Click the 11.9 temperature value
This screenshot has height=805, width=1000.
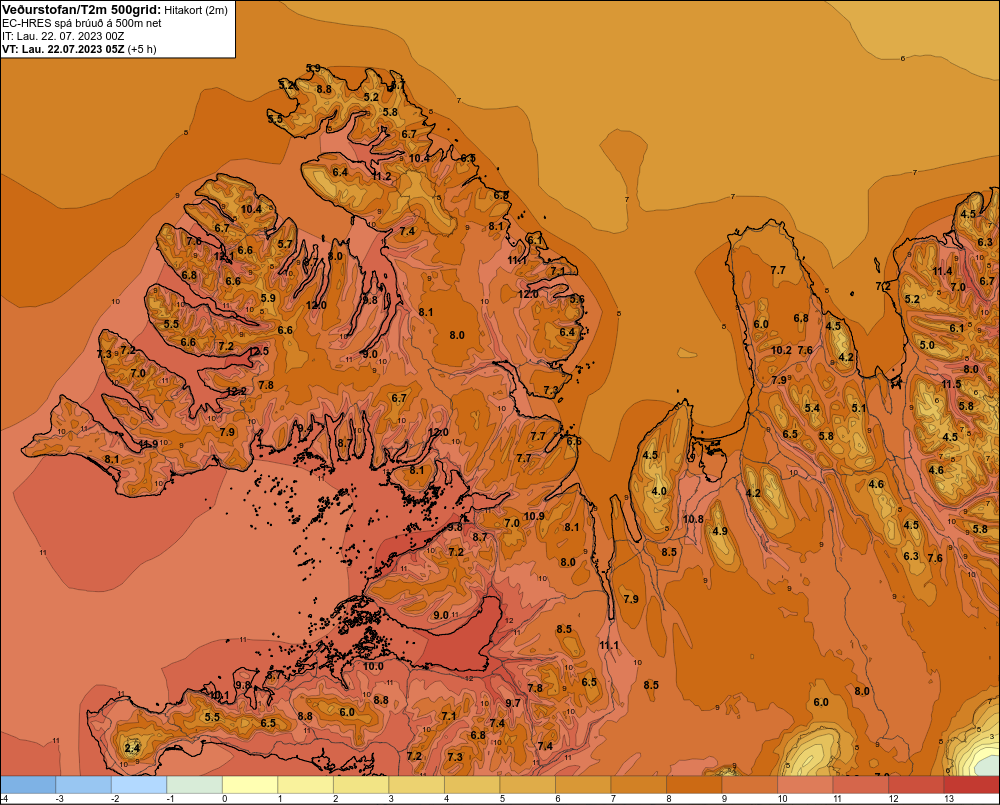(x=148, y=444)
